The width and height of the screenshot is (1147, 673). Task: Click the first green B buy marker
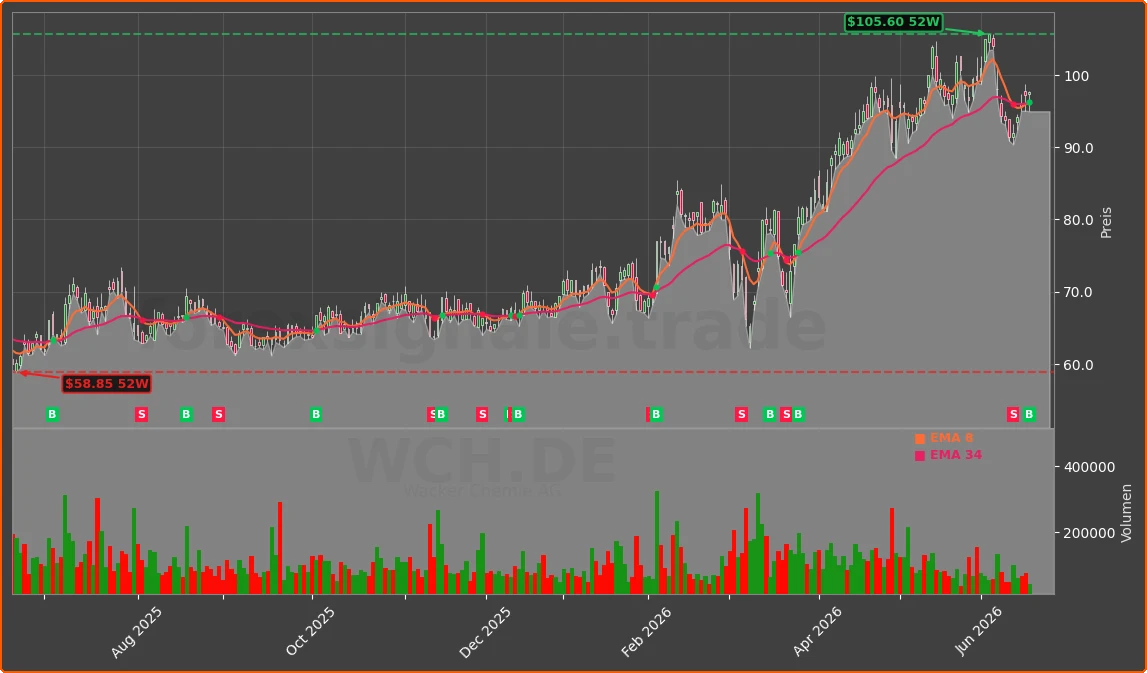coord(52,415)
